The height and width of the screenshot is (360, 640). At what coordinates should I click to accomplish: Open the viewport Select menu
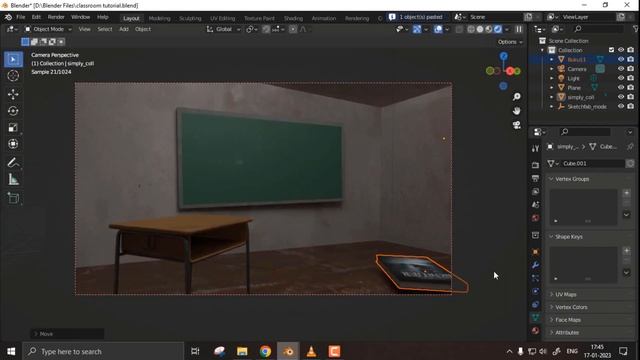(x=104, y=29)
